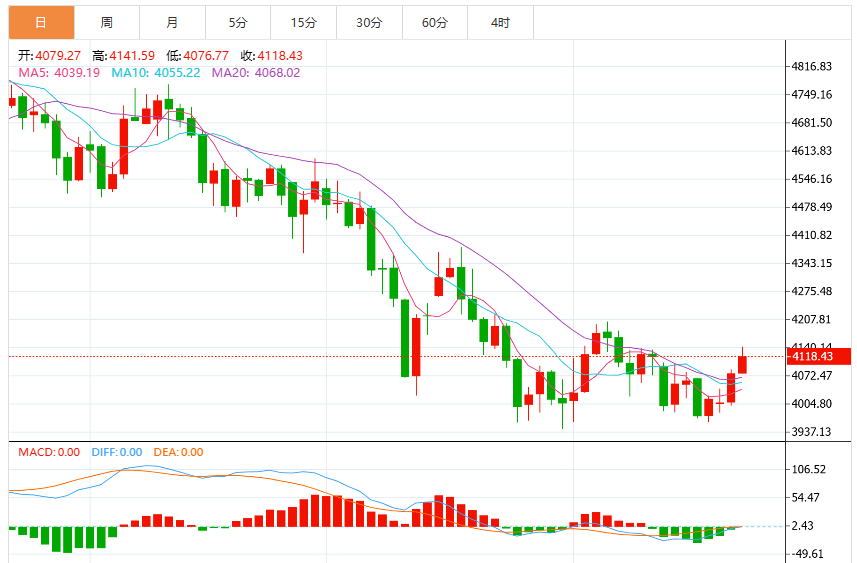Image resolution: width=857 pixels, height=563 pixels.
Task: Open the 4时 timeframe tab
Action: [501, 23]
